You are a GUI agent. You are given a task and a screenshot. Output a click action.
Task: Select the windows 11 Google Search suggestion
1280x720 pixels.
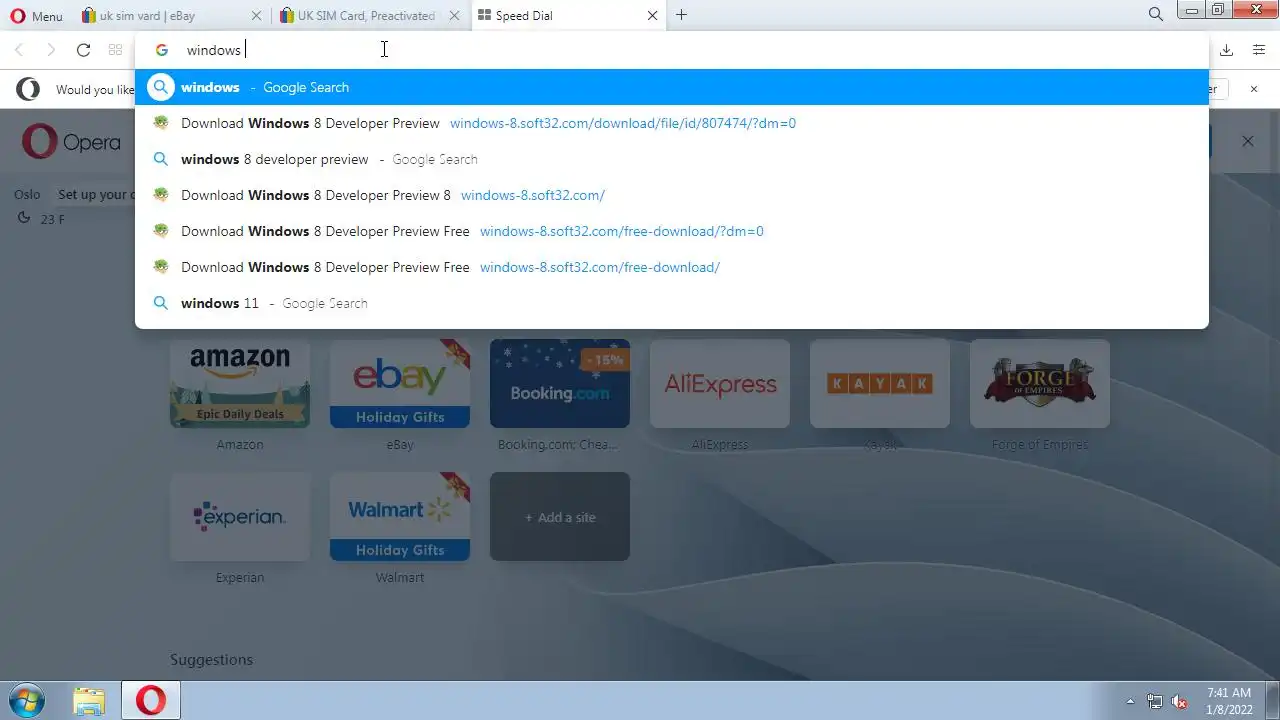[672, 303]
